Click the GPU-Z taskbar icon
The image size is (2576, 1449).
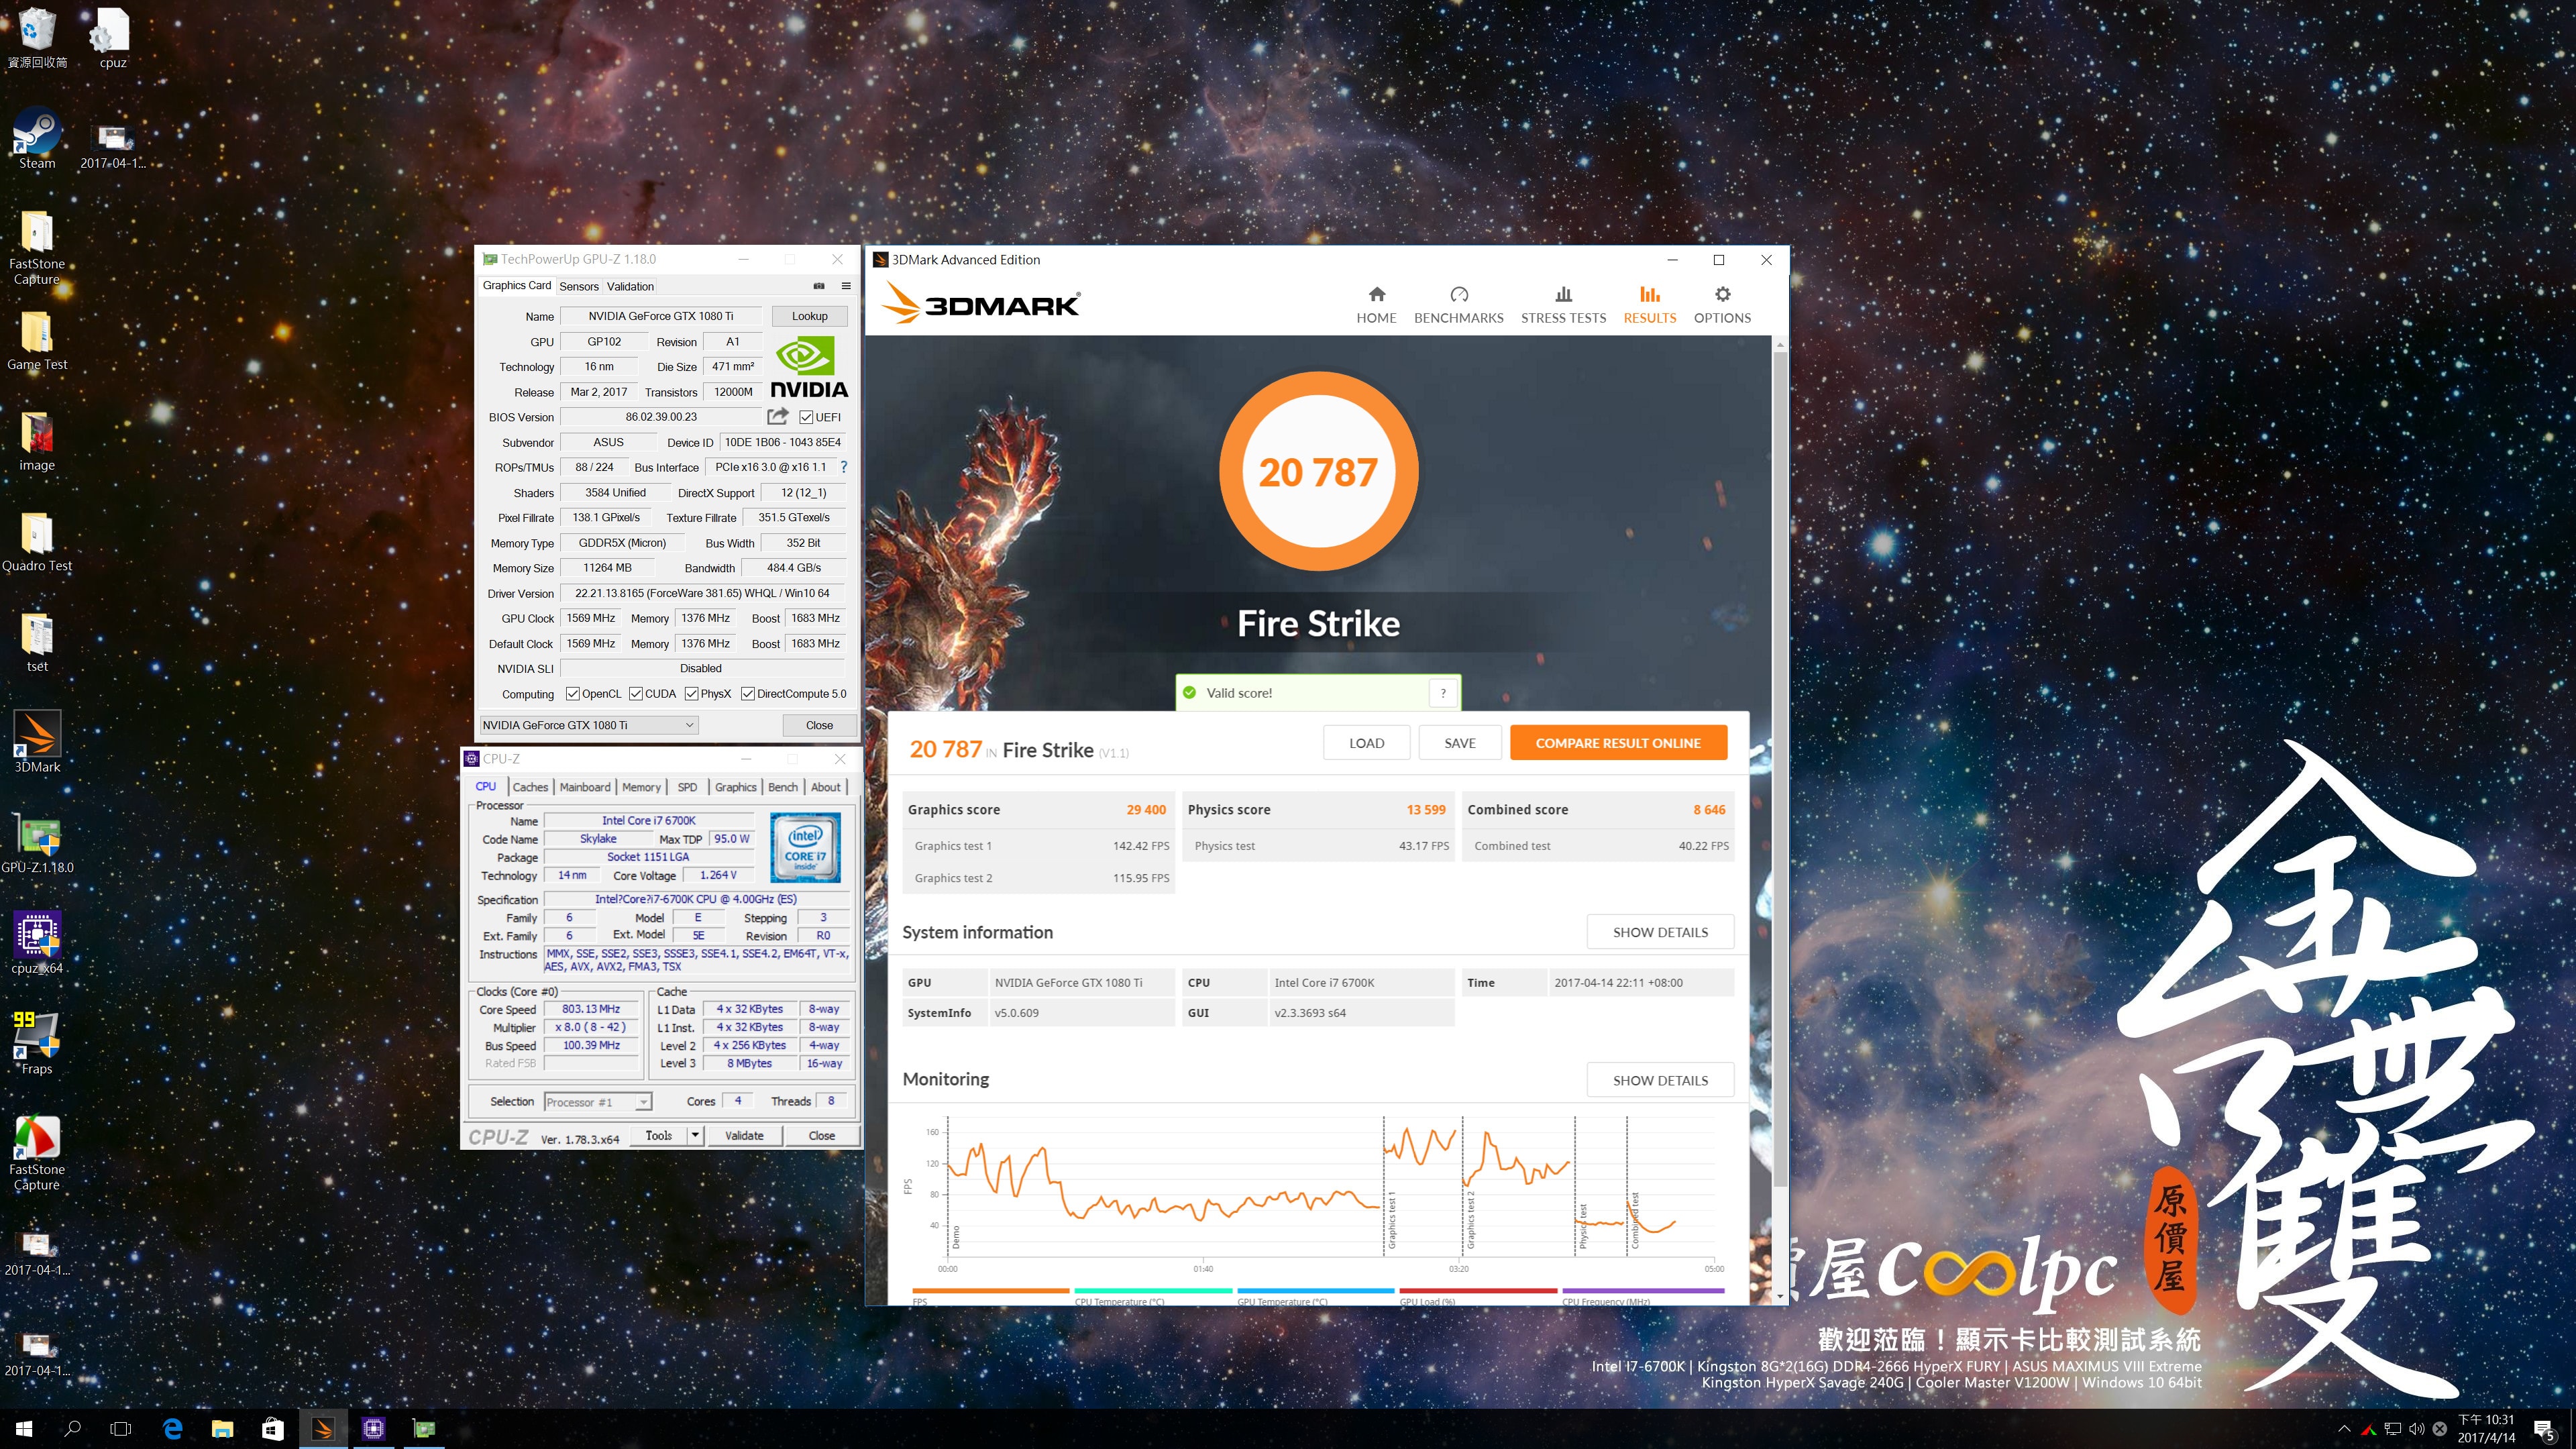pyautogui.click(x=424, y=1429)
